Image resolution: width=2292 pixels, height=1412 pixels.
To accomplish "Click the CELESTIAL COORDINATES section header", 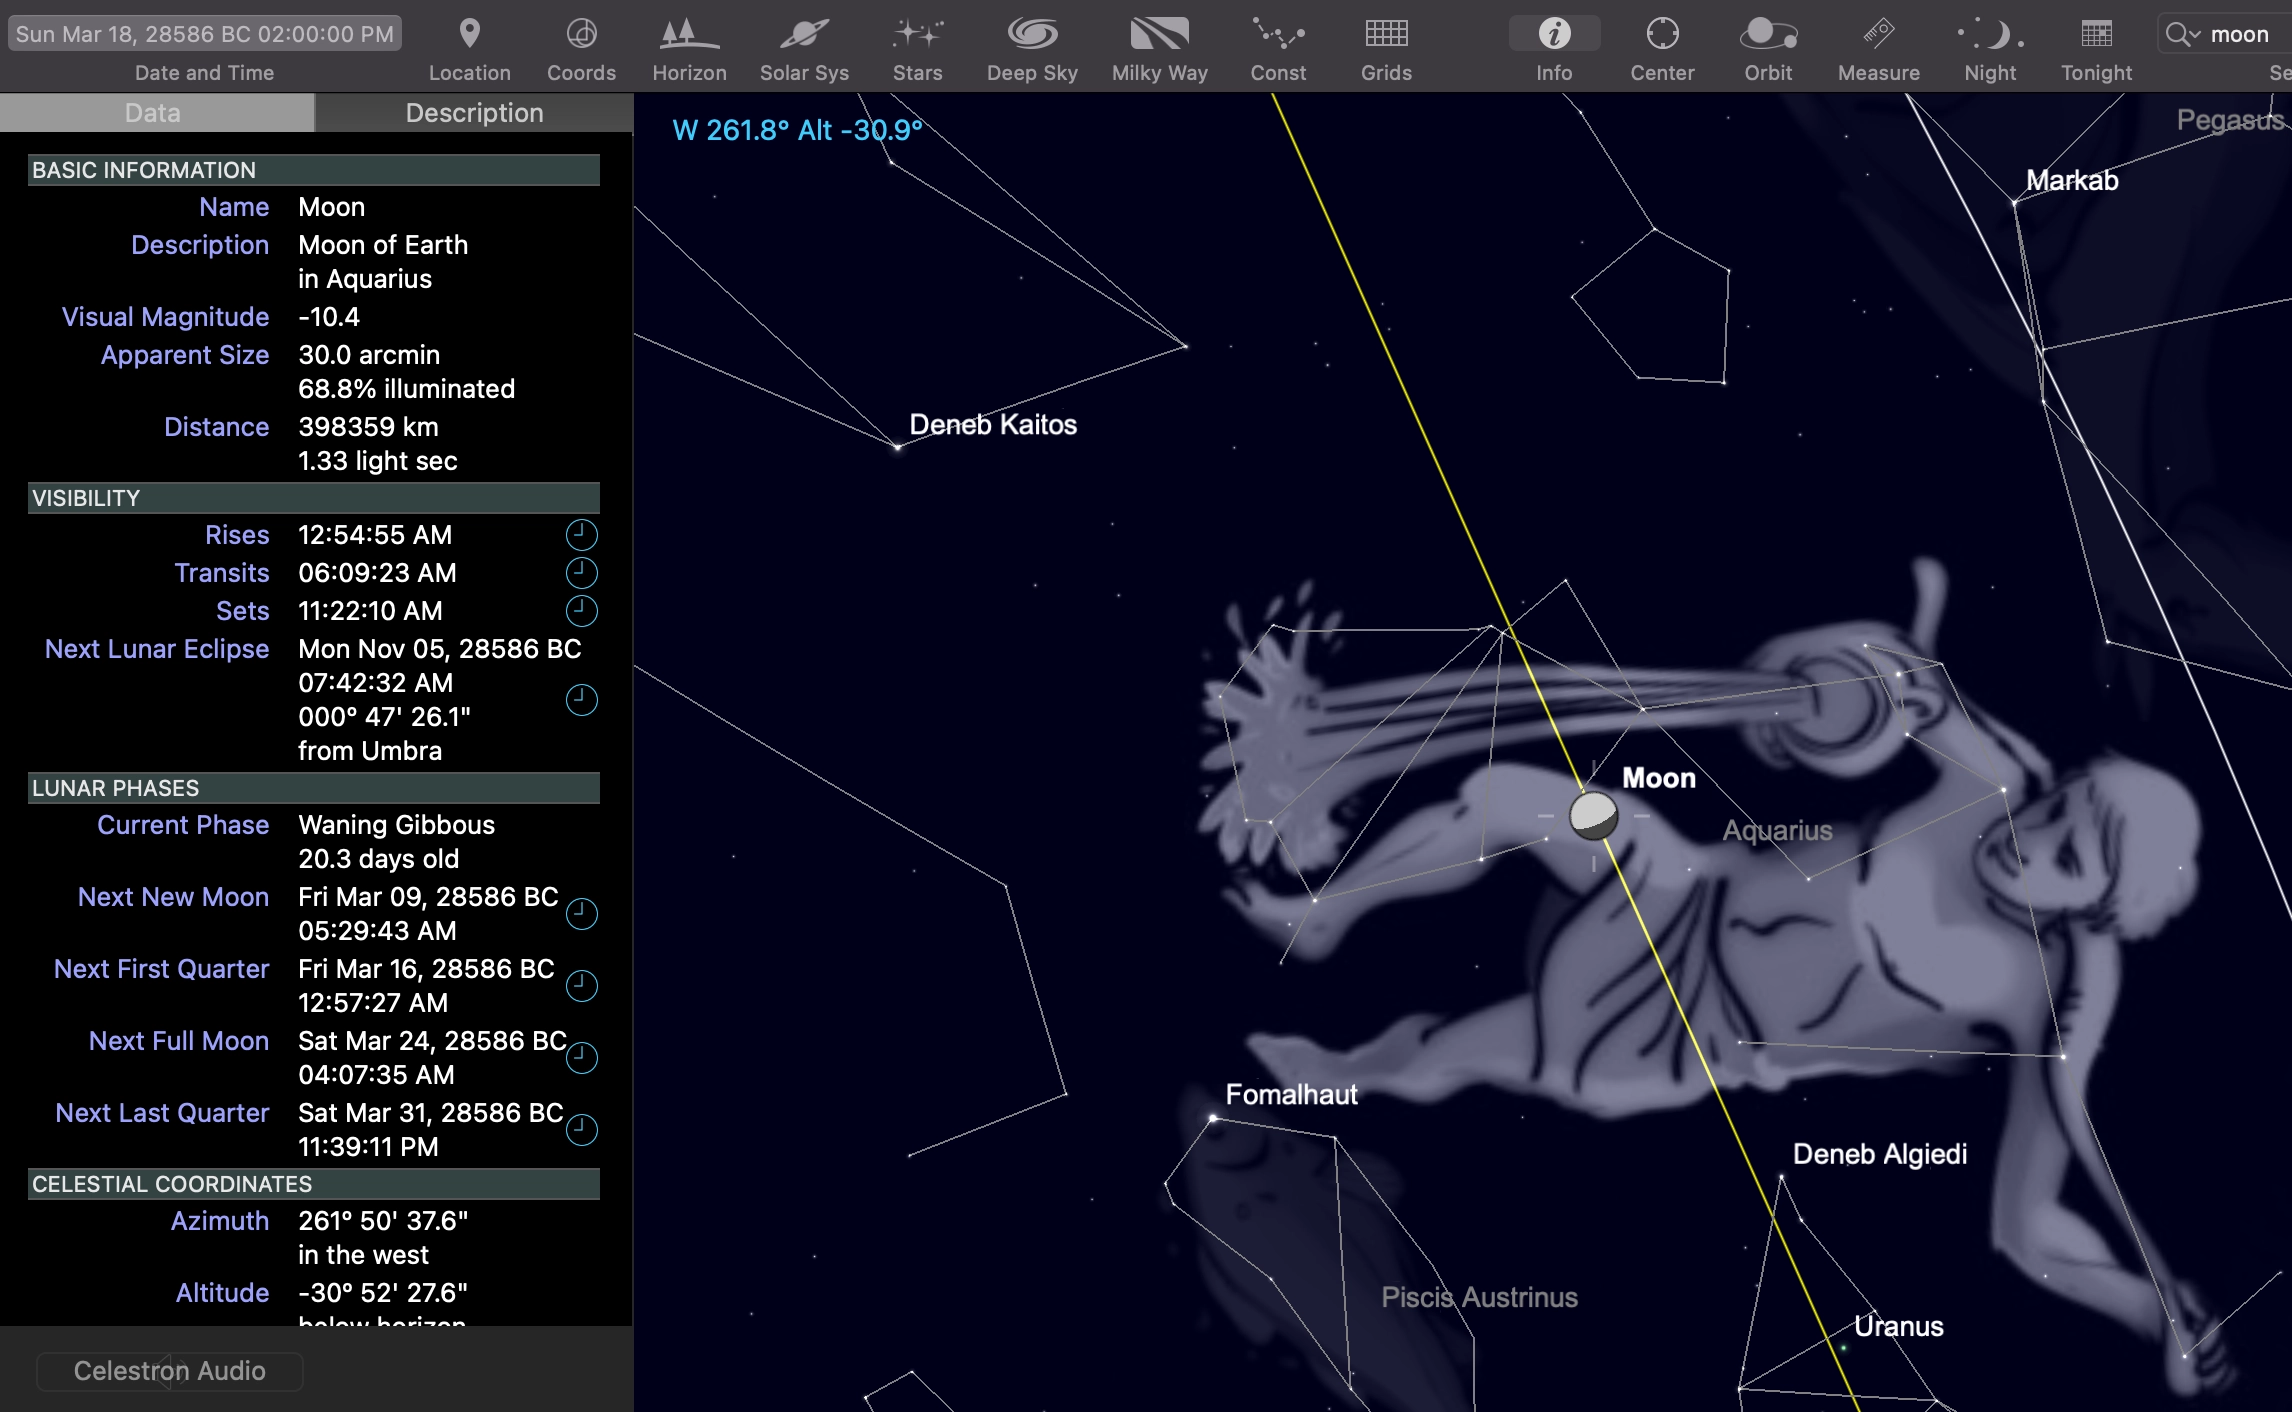I will 314,1184.
